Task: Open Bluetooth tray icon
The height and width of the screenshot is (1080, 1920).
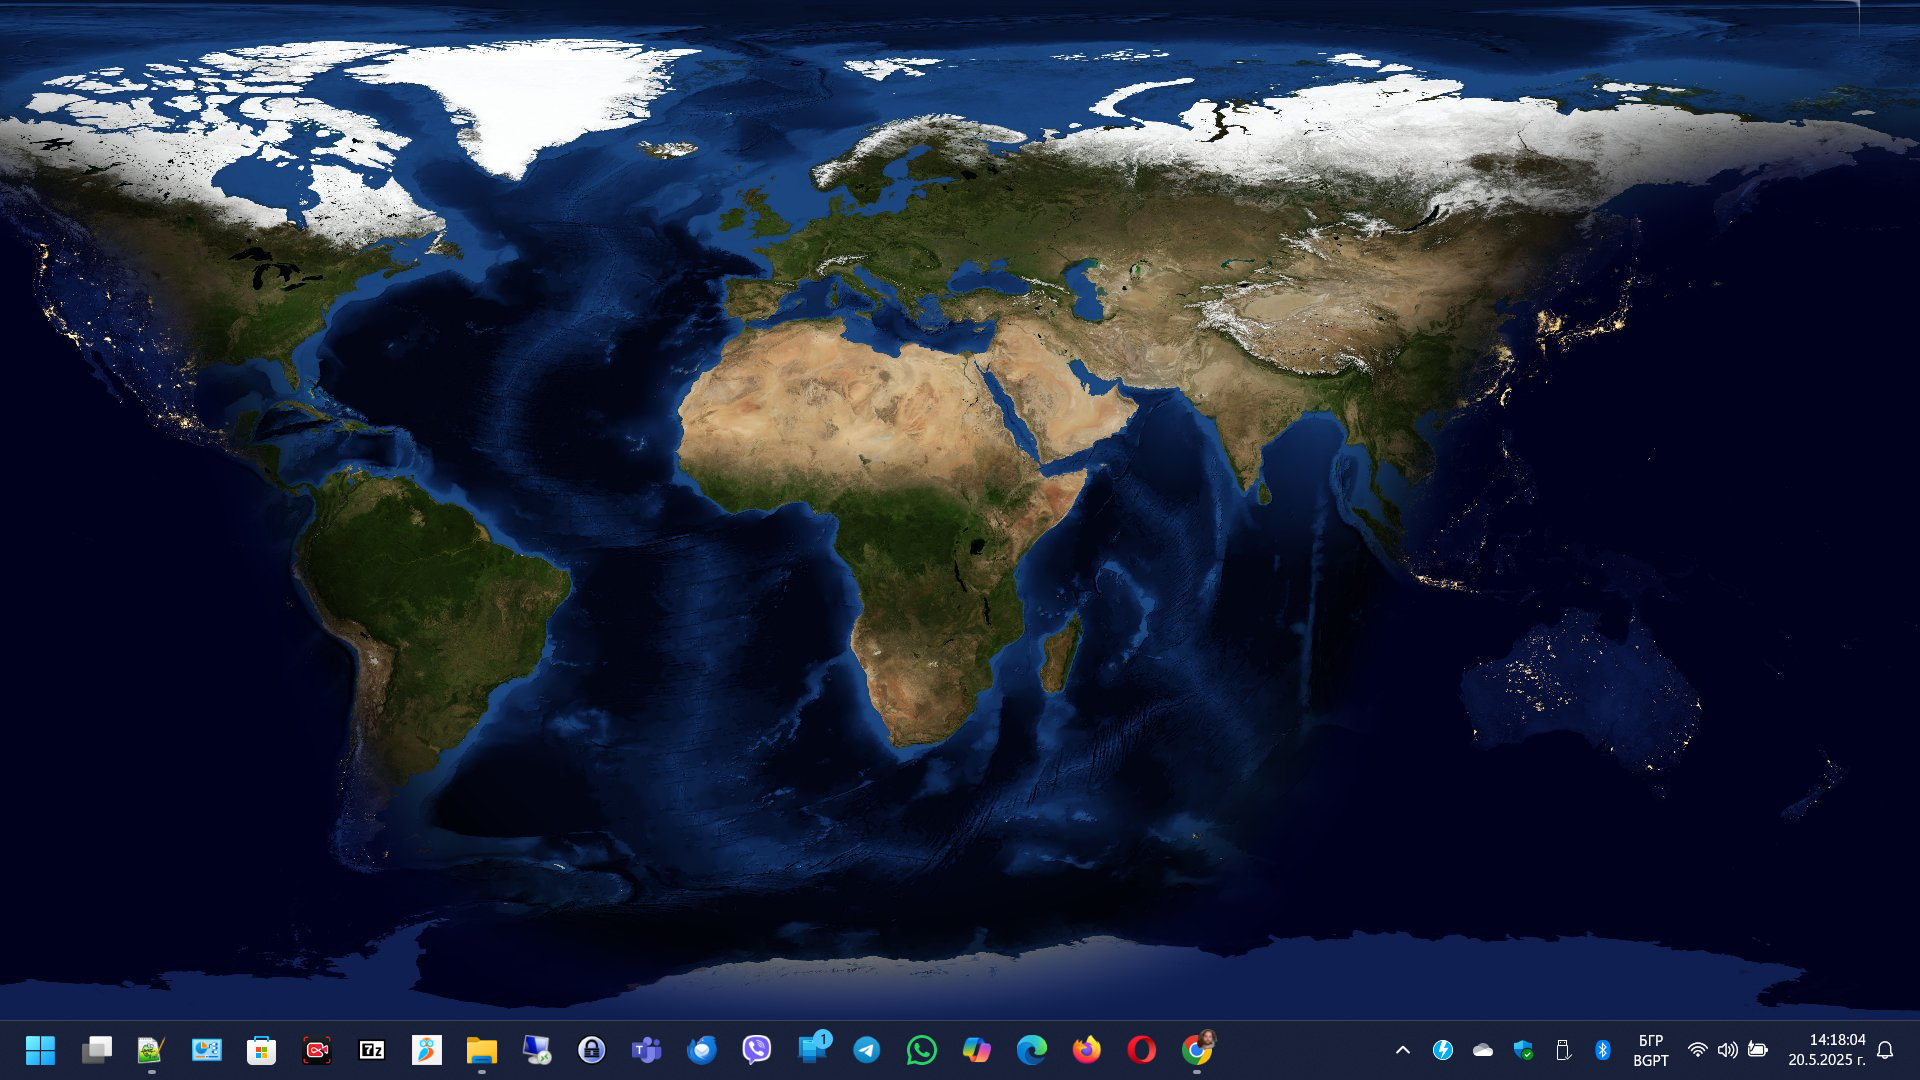Action: click(1602, 1050)
